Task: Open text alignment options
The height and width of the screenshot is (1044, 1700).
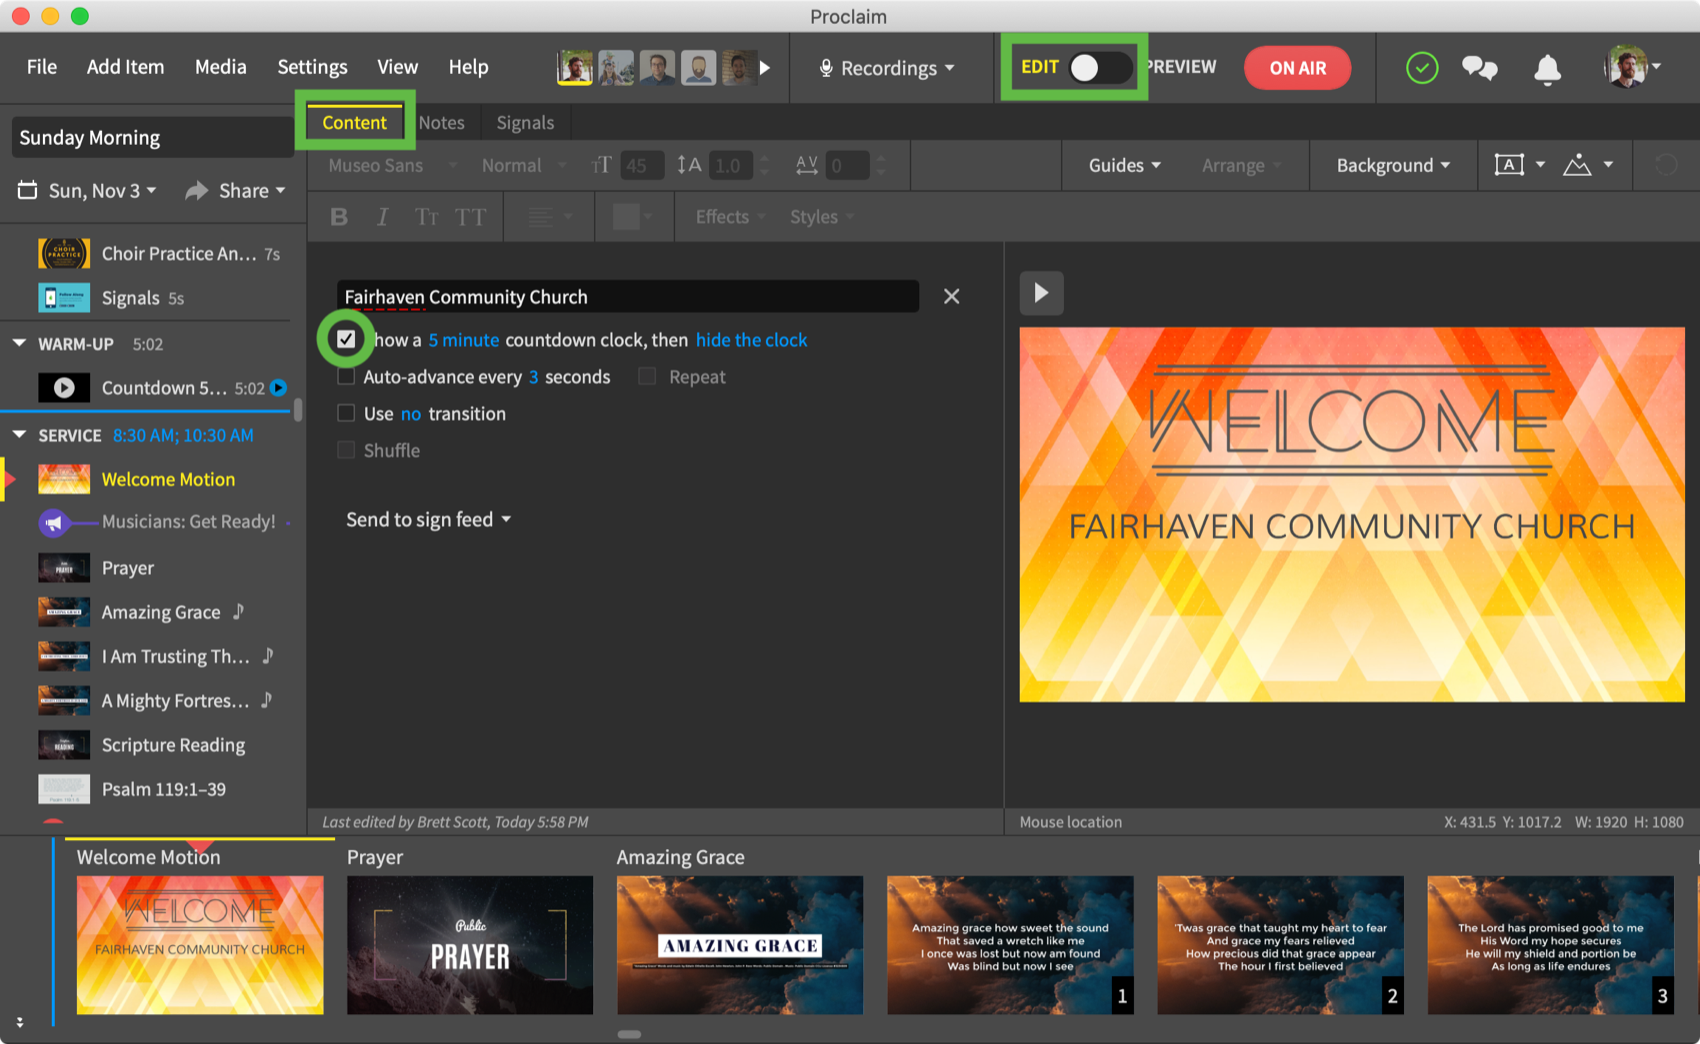Action: pos(549,217)
